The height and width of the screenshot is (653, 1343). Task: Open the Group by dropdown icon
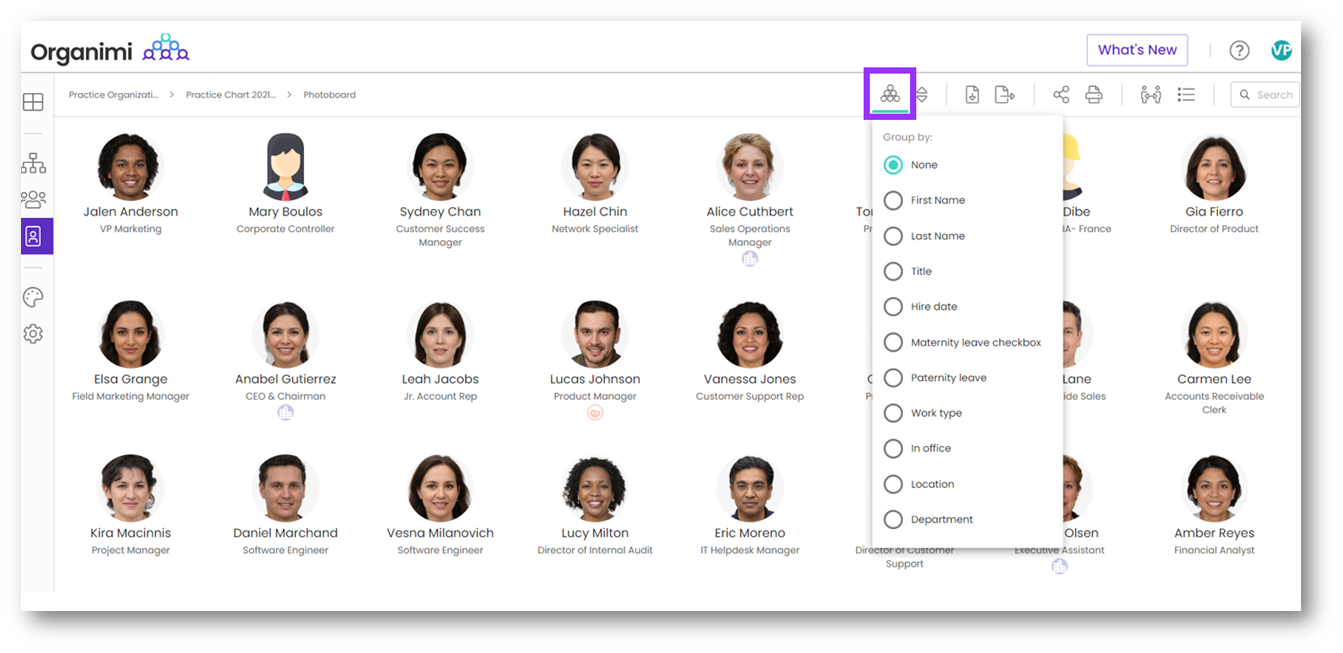(890, 94)
